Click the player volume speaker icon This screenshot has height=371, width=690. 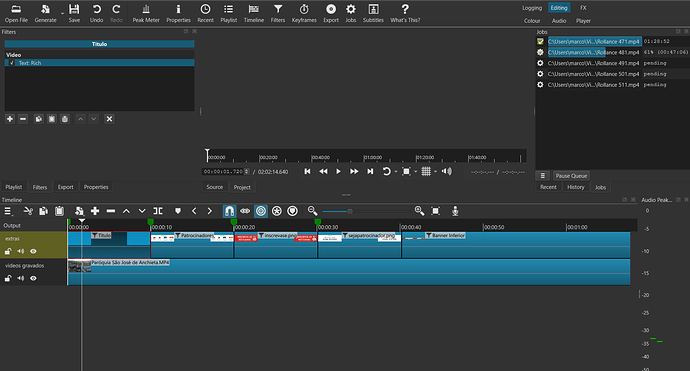tap(447, 172)
